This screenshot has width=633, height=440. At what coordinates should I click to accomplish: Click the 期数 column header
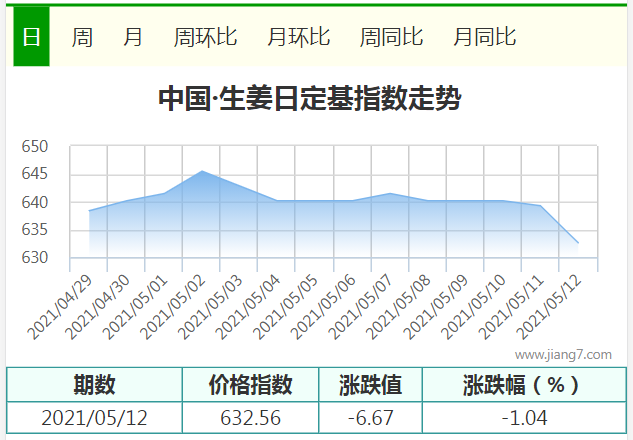point(94,385)
